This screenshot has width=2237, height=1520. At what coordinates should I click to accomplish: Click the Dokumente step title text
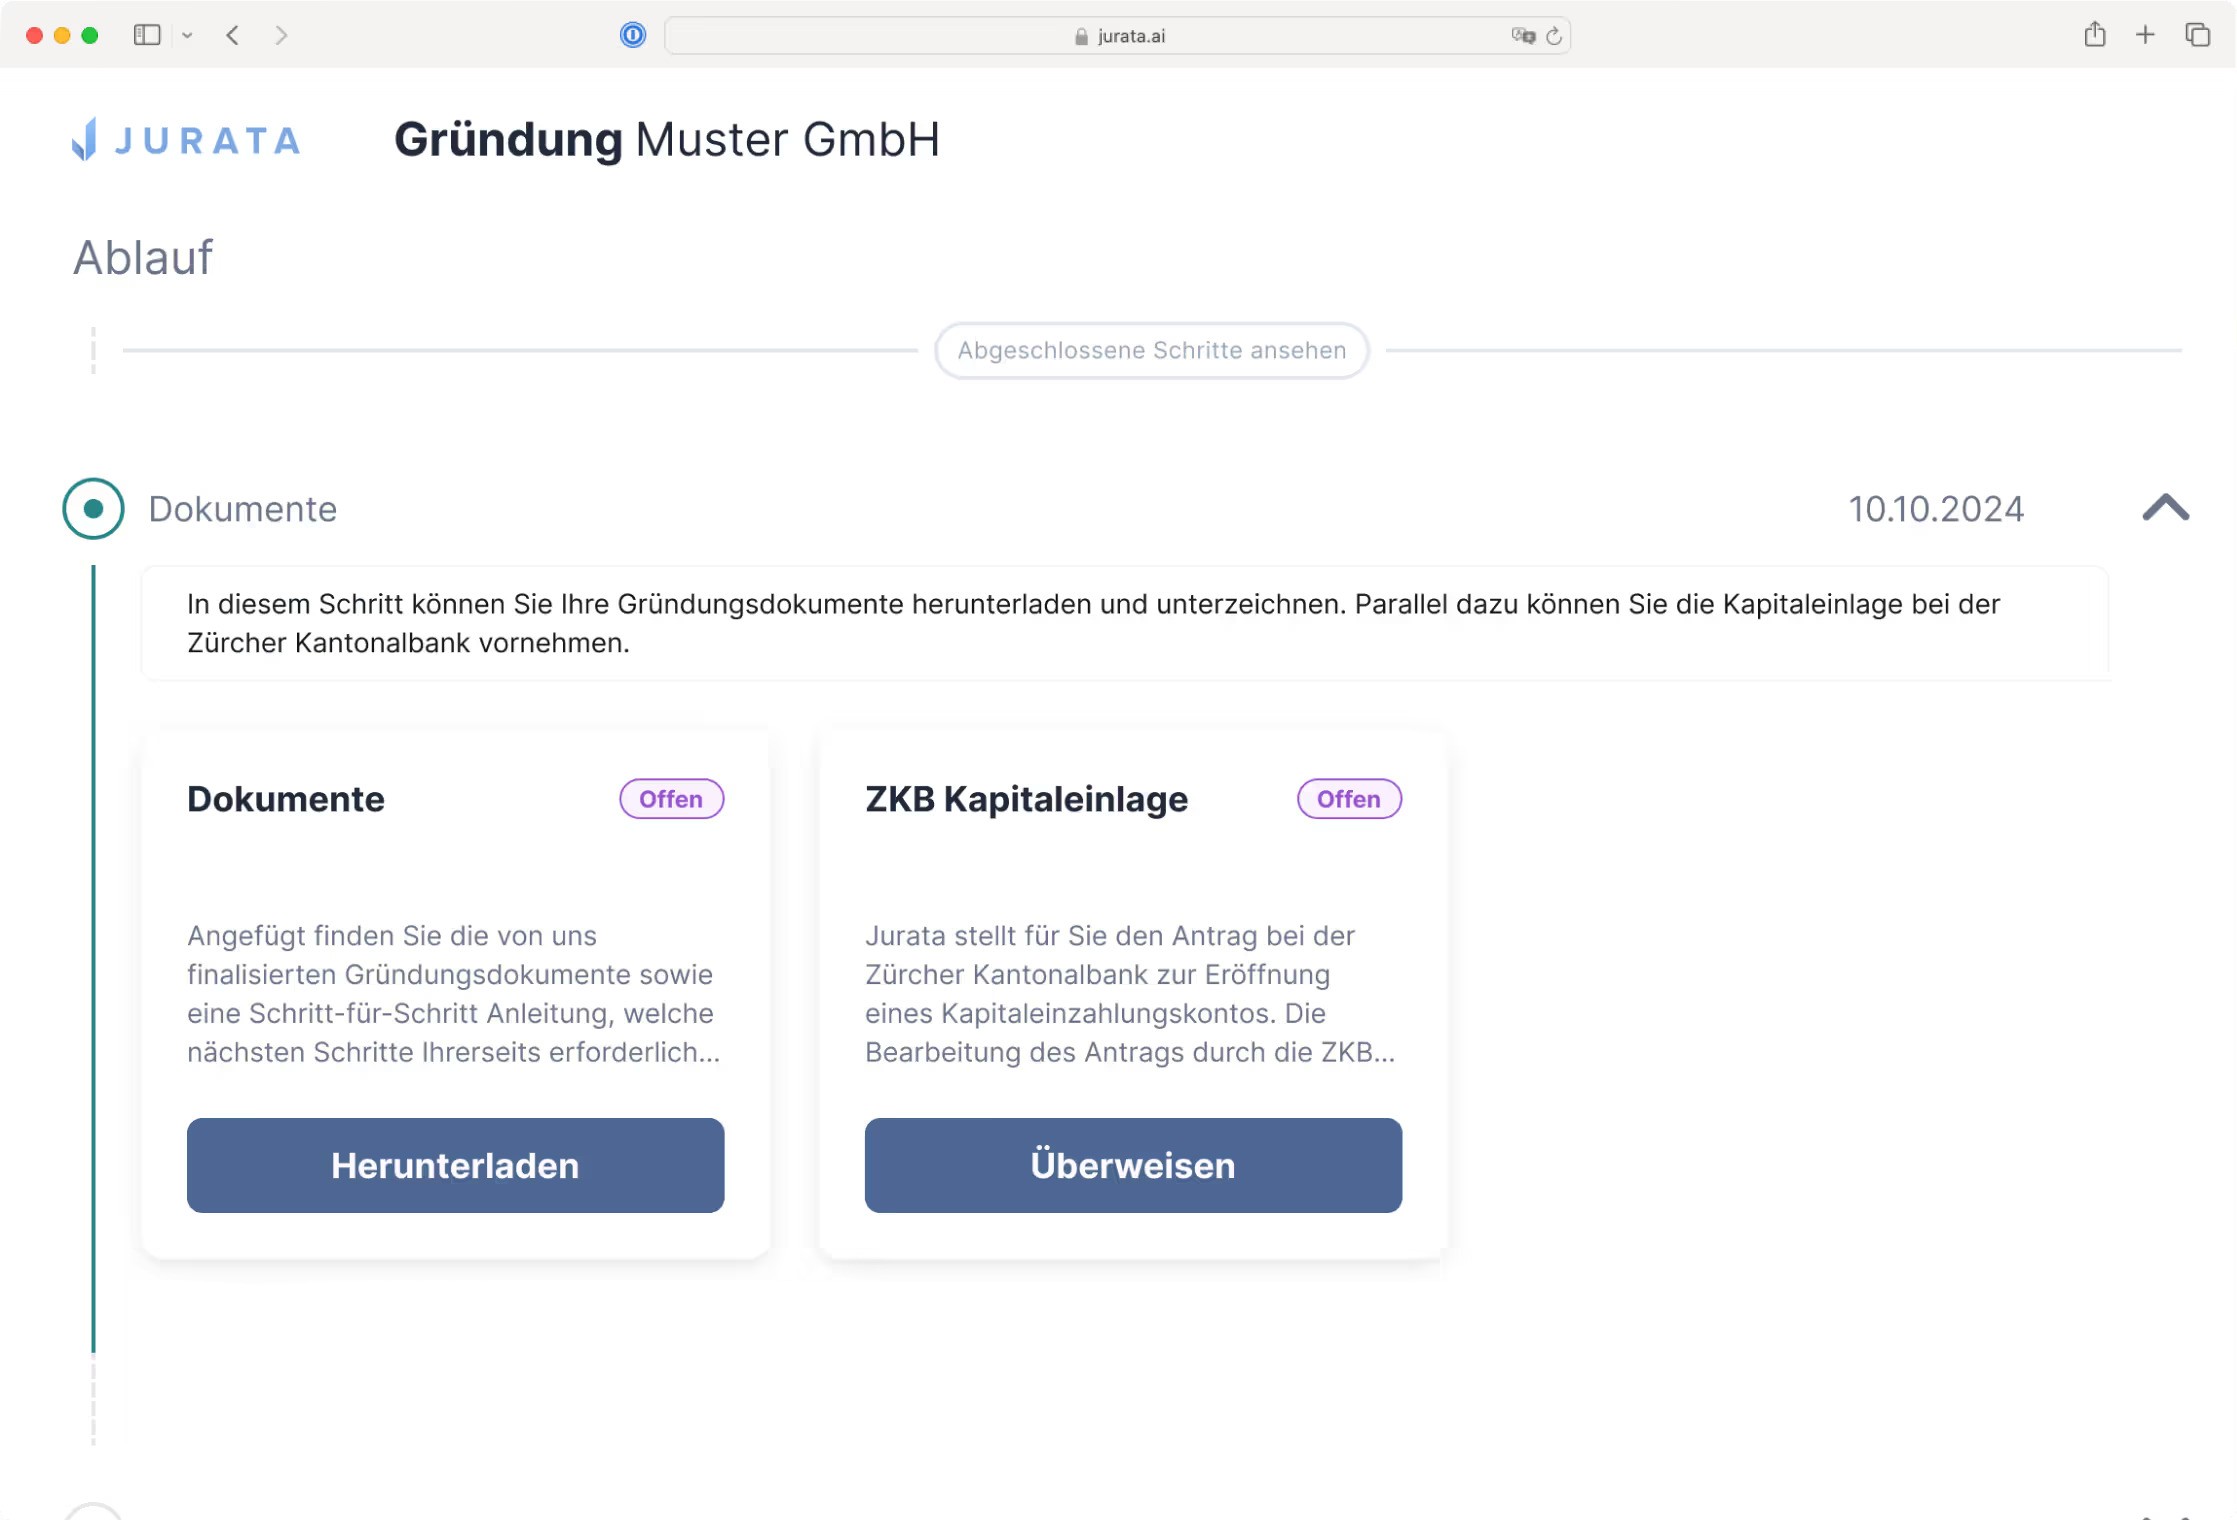tap(243, 509)
